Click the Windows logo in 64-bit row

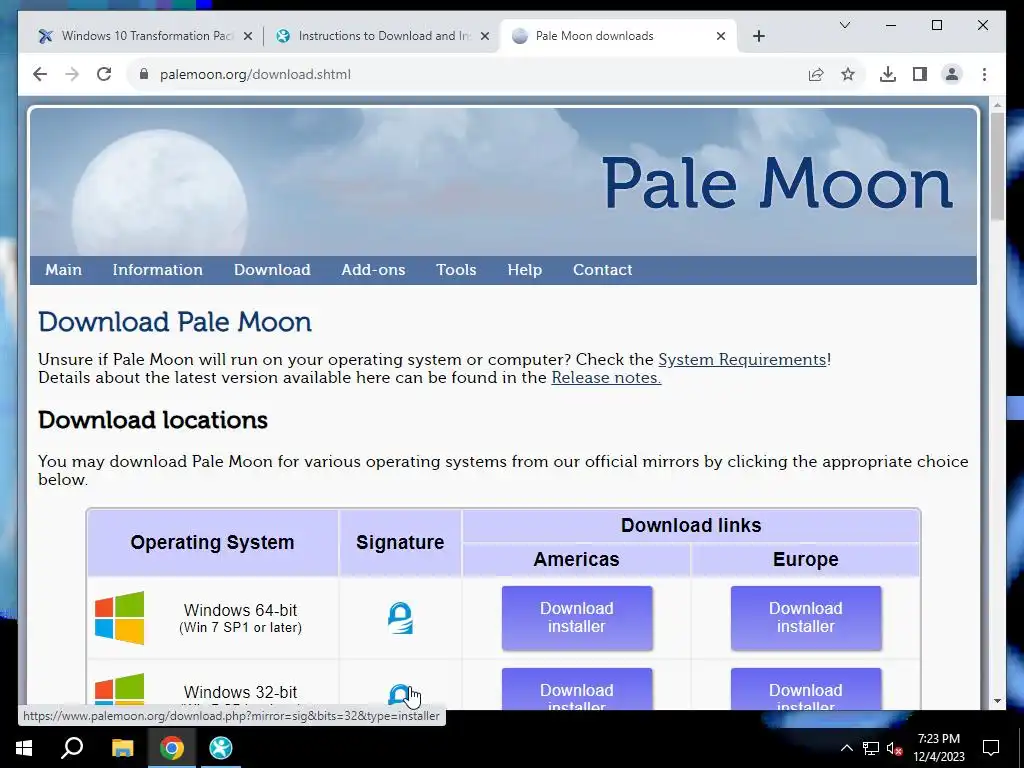[x=120, y=618]
